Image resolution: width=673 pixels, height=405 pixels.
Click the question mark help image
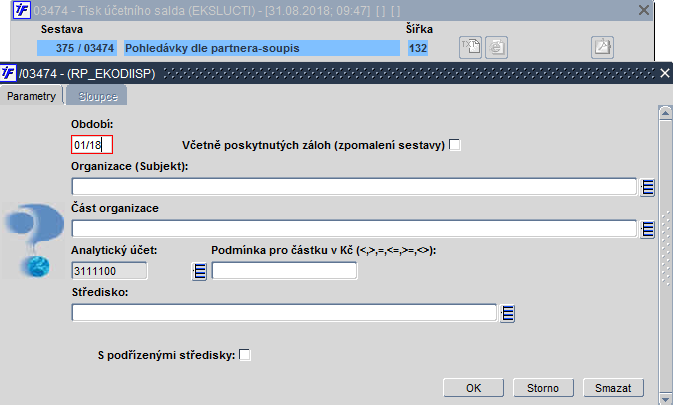click(33, 240)
